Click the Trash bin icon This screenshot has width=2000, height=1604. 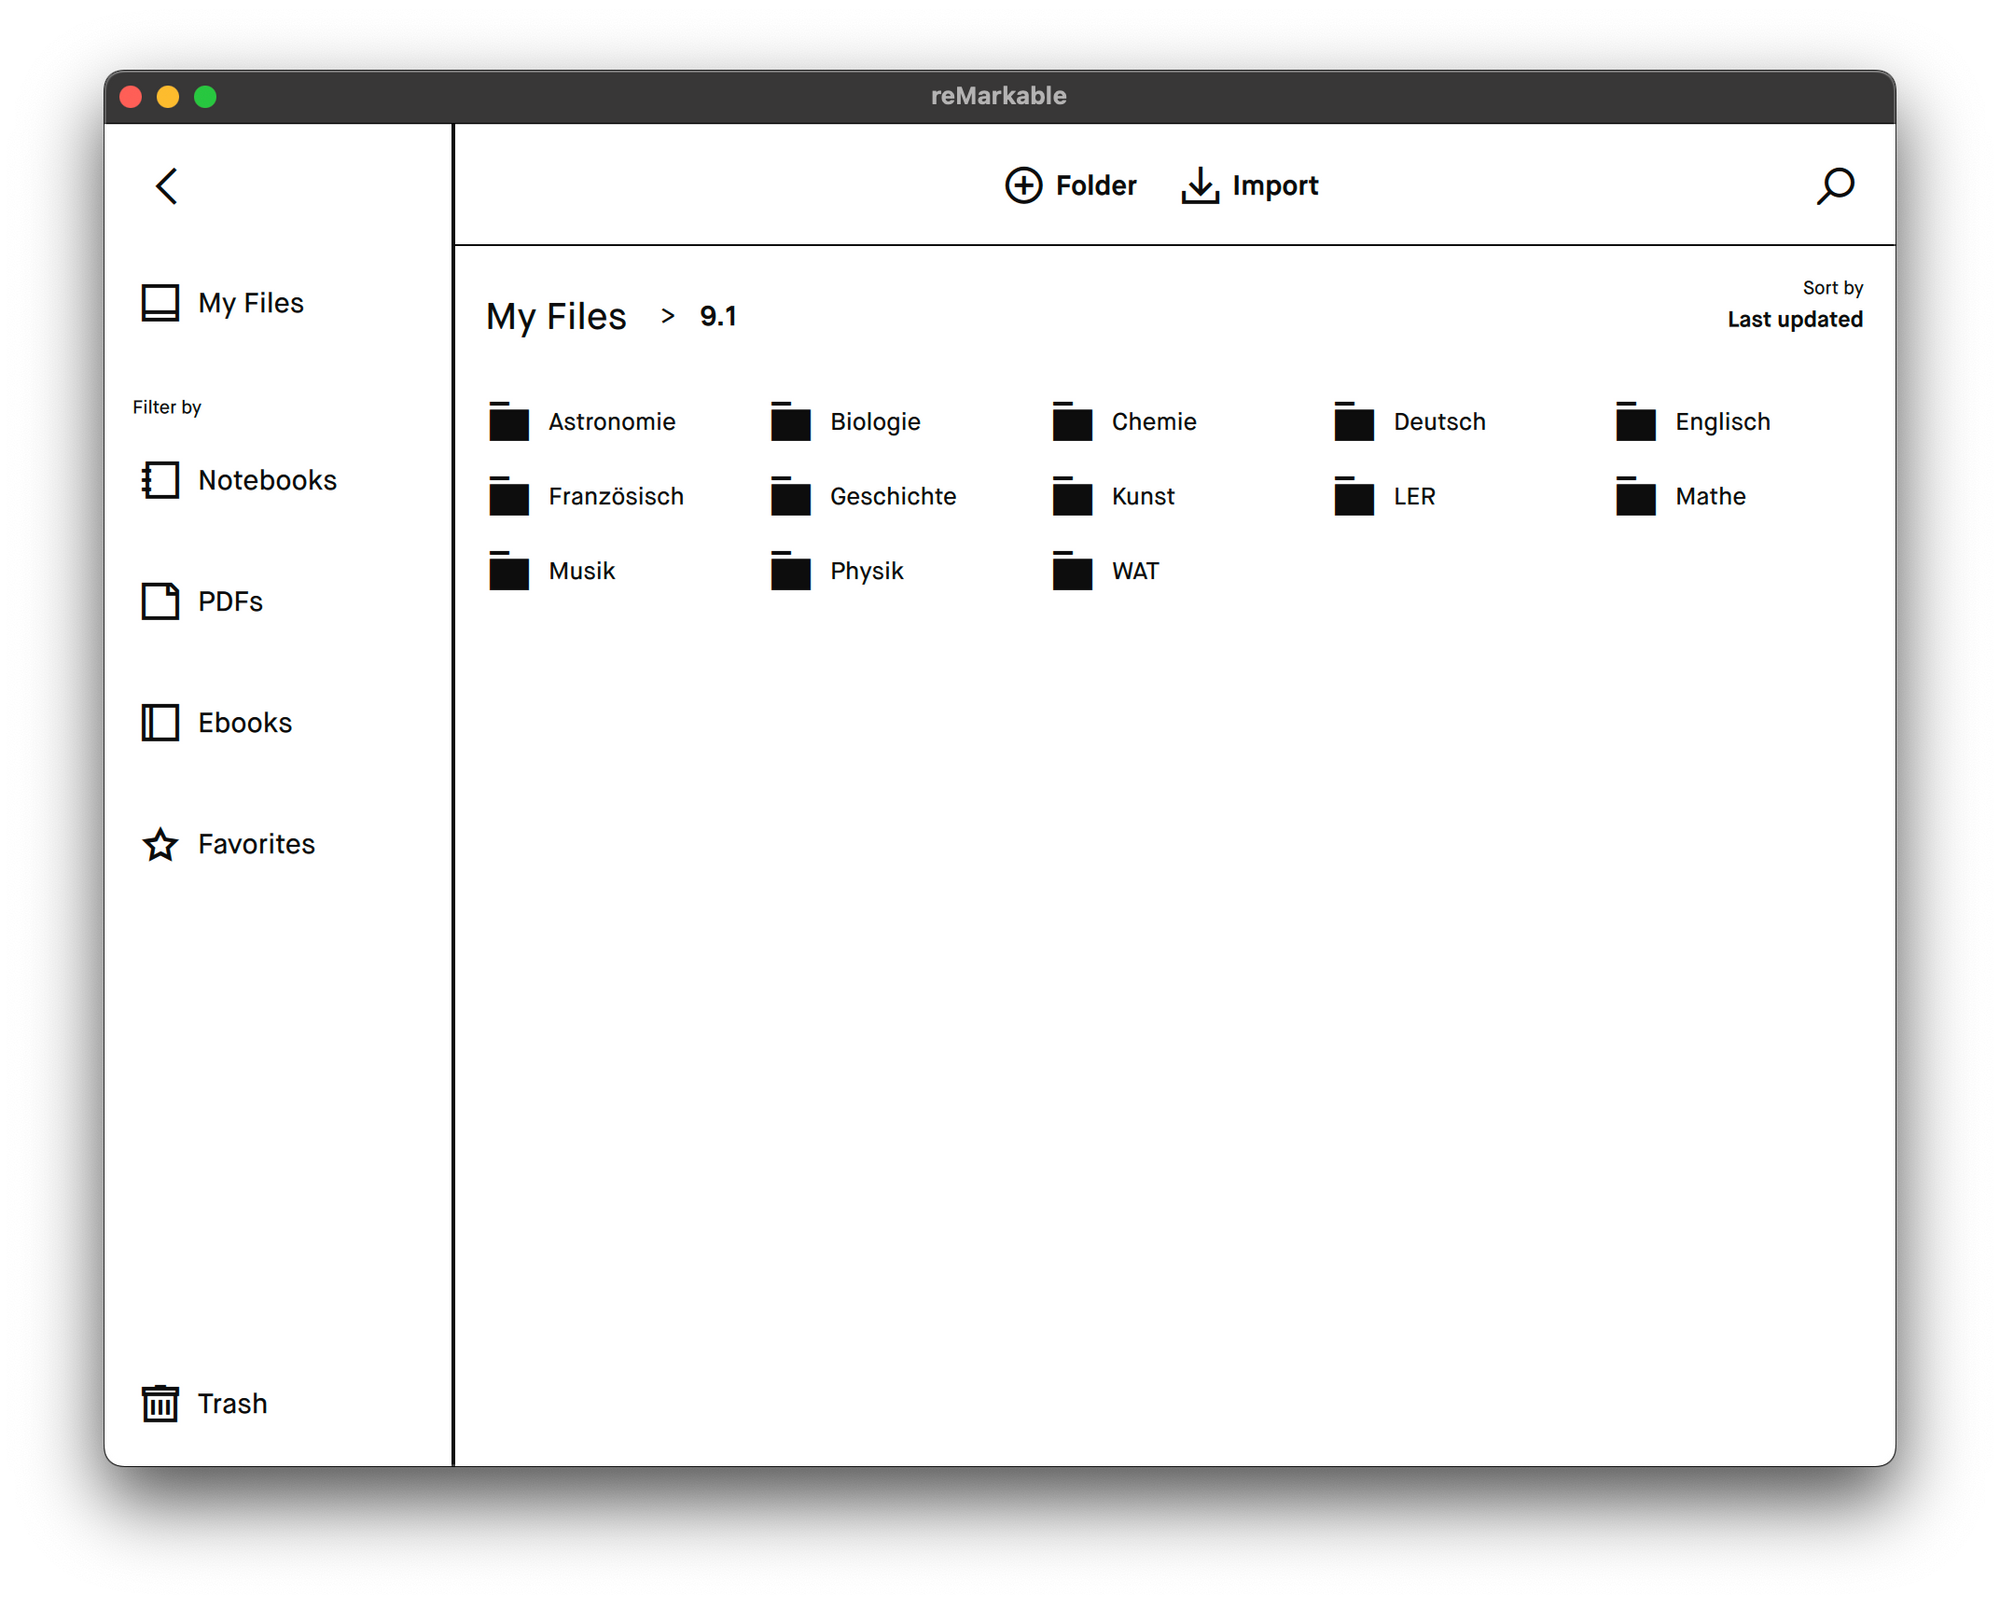[x=160, y=1403]
